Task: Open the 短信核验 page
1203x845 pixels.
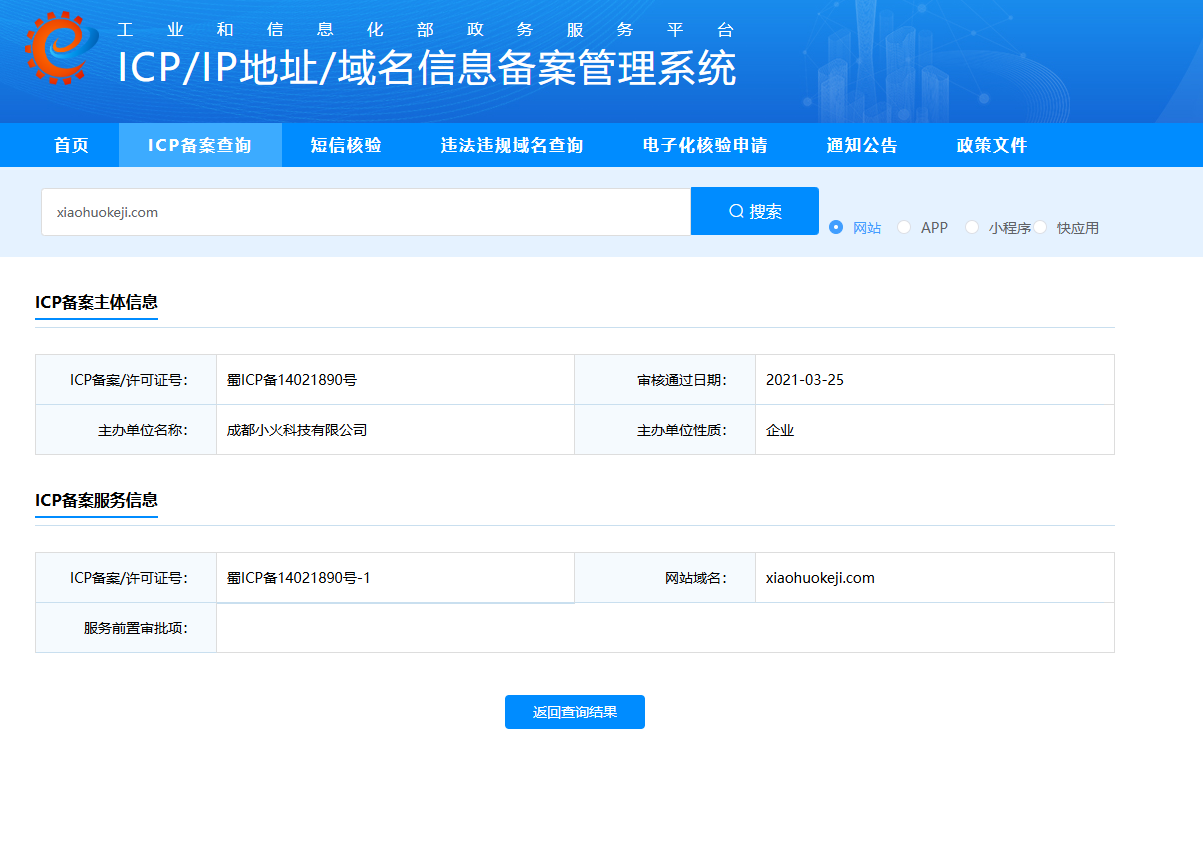Action: (x=347, y=144)
